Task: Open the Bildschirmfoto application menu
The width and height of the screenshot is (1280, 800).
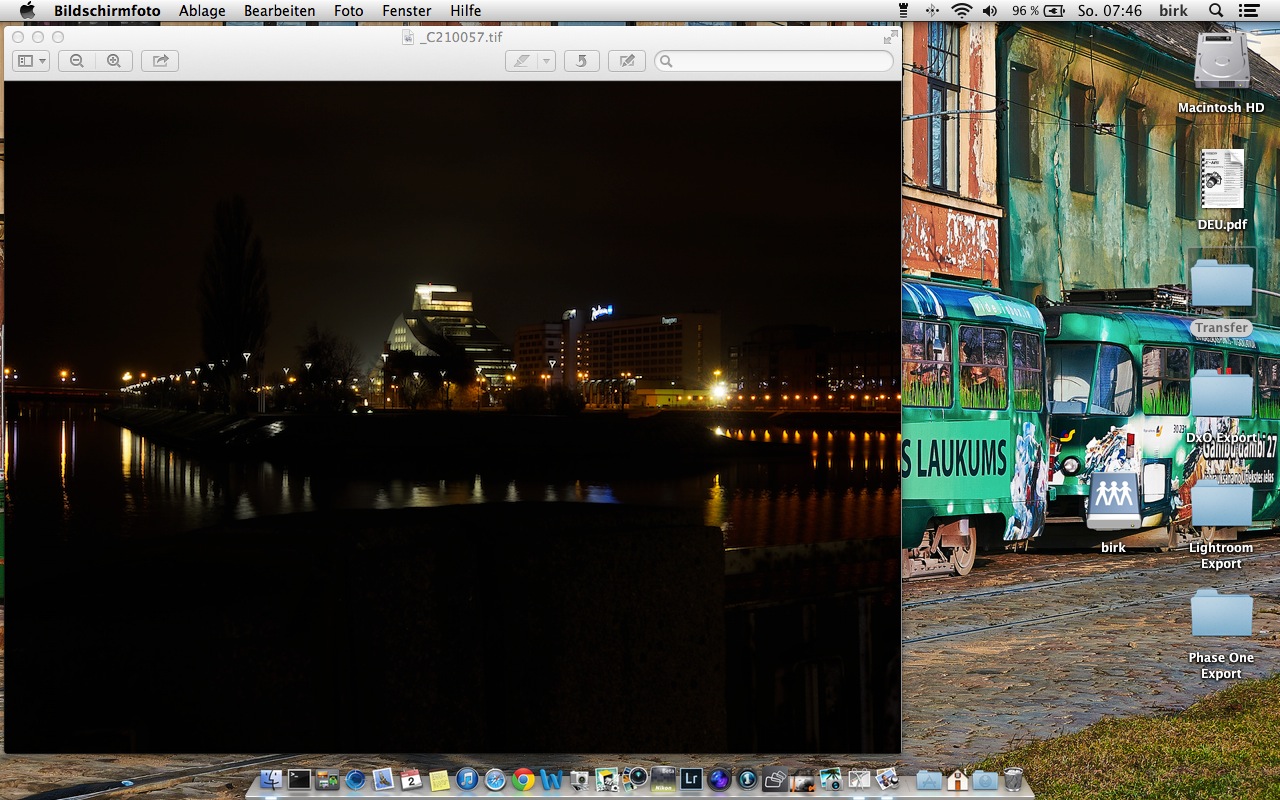Action: (x=107, y=11)
